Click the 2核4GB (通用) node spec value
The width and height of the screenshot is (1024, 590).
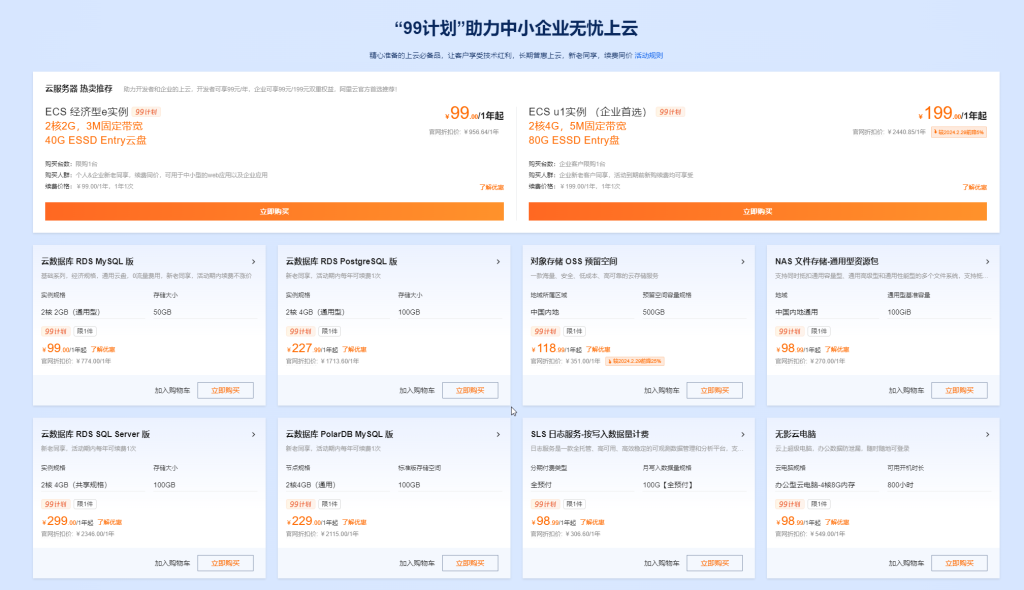310,485
